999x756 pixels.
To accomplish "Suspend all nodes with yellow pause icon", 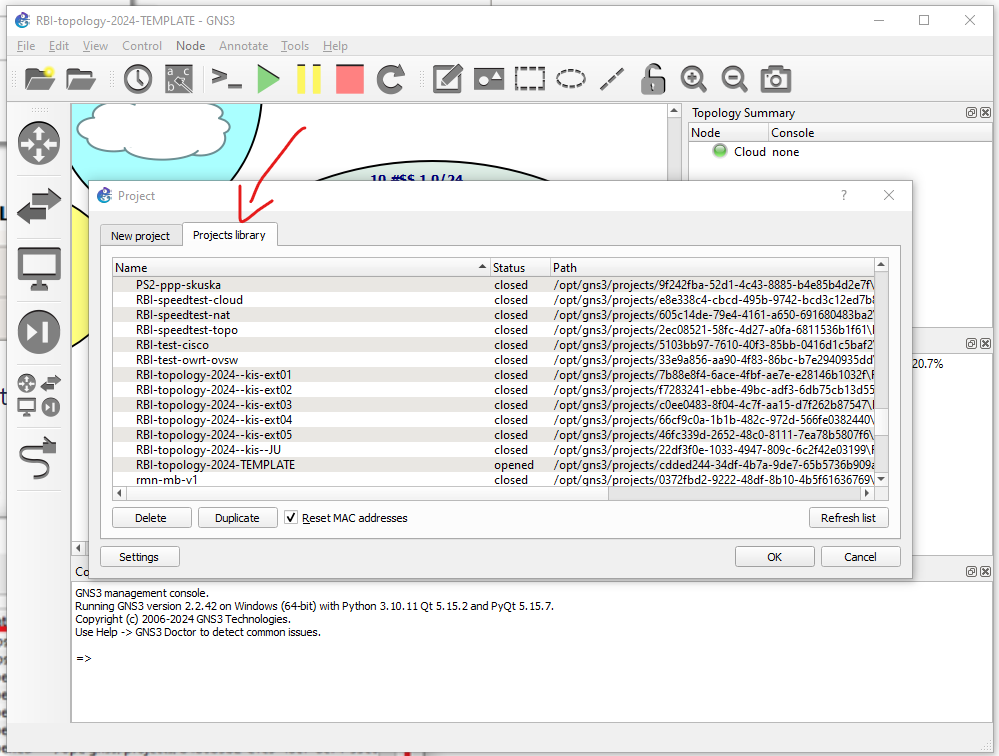I will point(309,79).
